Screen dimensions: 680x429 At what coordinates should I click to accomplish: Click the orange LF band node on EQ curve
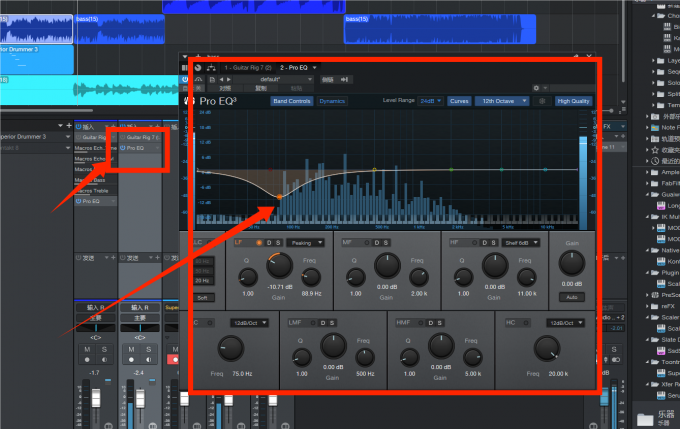pyautogui.click(x=279, y=197)
